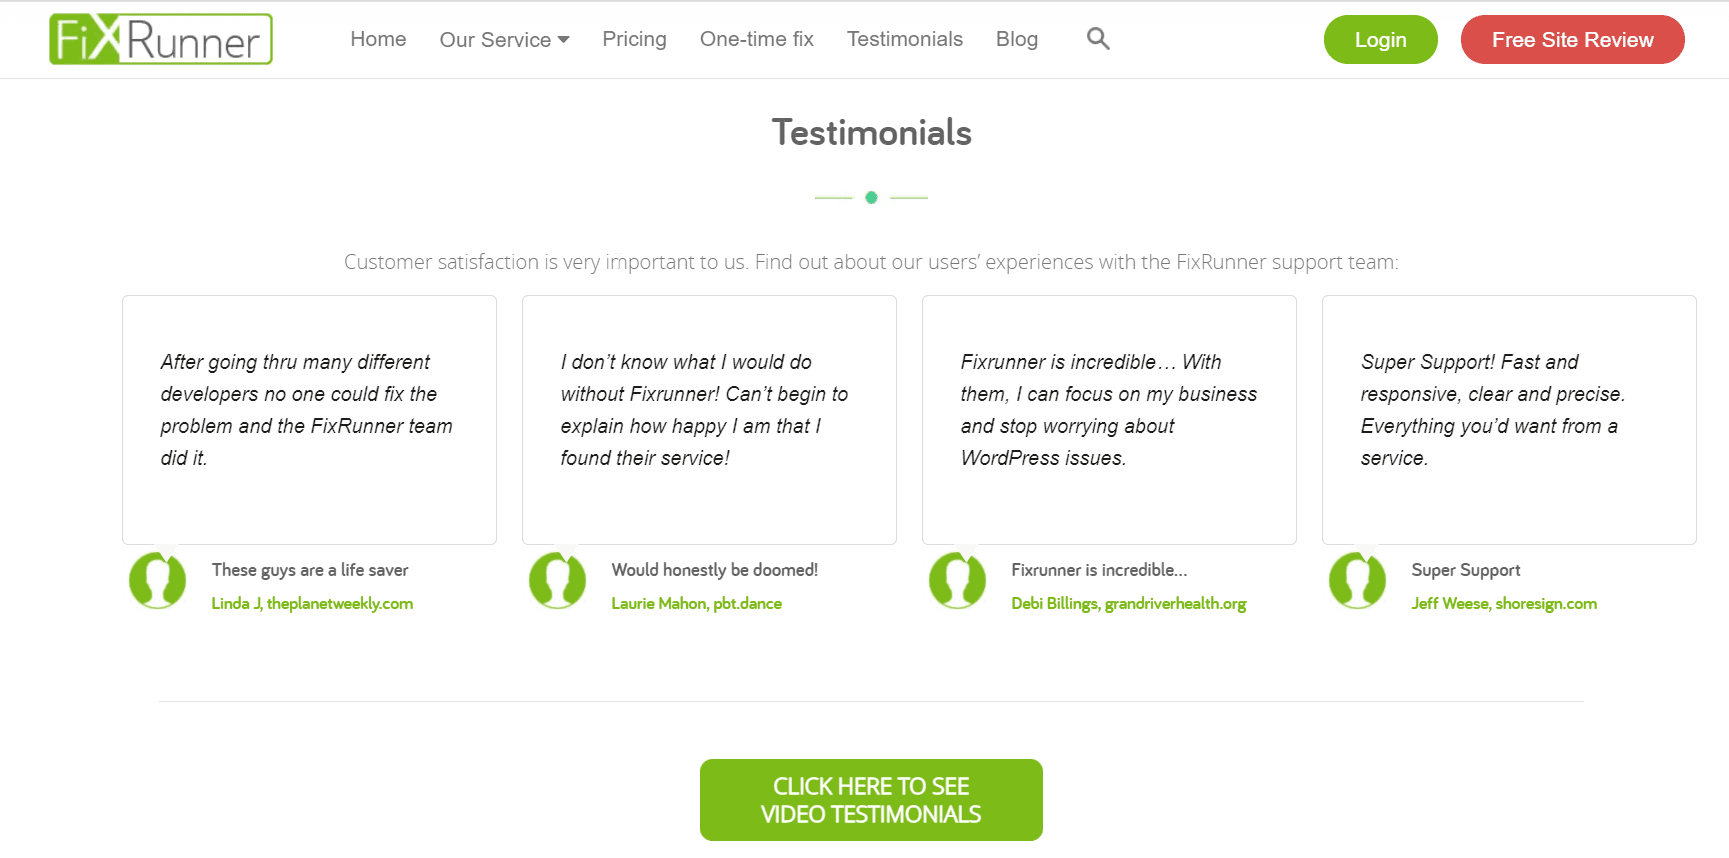Image resolution: width=1729 pixels, height=858 pixels.
Task: Open the search magnifier icon
Action: [x=1098, y=39]
